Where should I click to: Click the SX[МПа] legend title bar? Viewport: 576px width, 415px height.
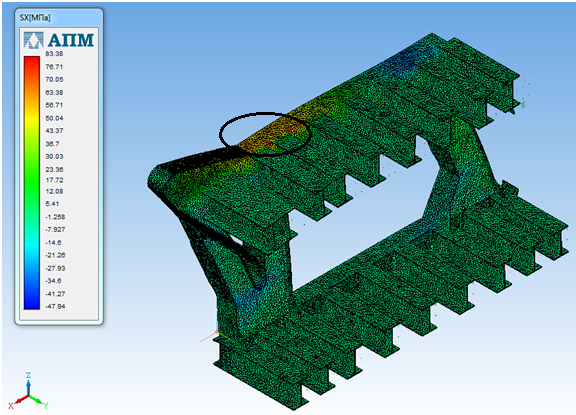[59, 18]
